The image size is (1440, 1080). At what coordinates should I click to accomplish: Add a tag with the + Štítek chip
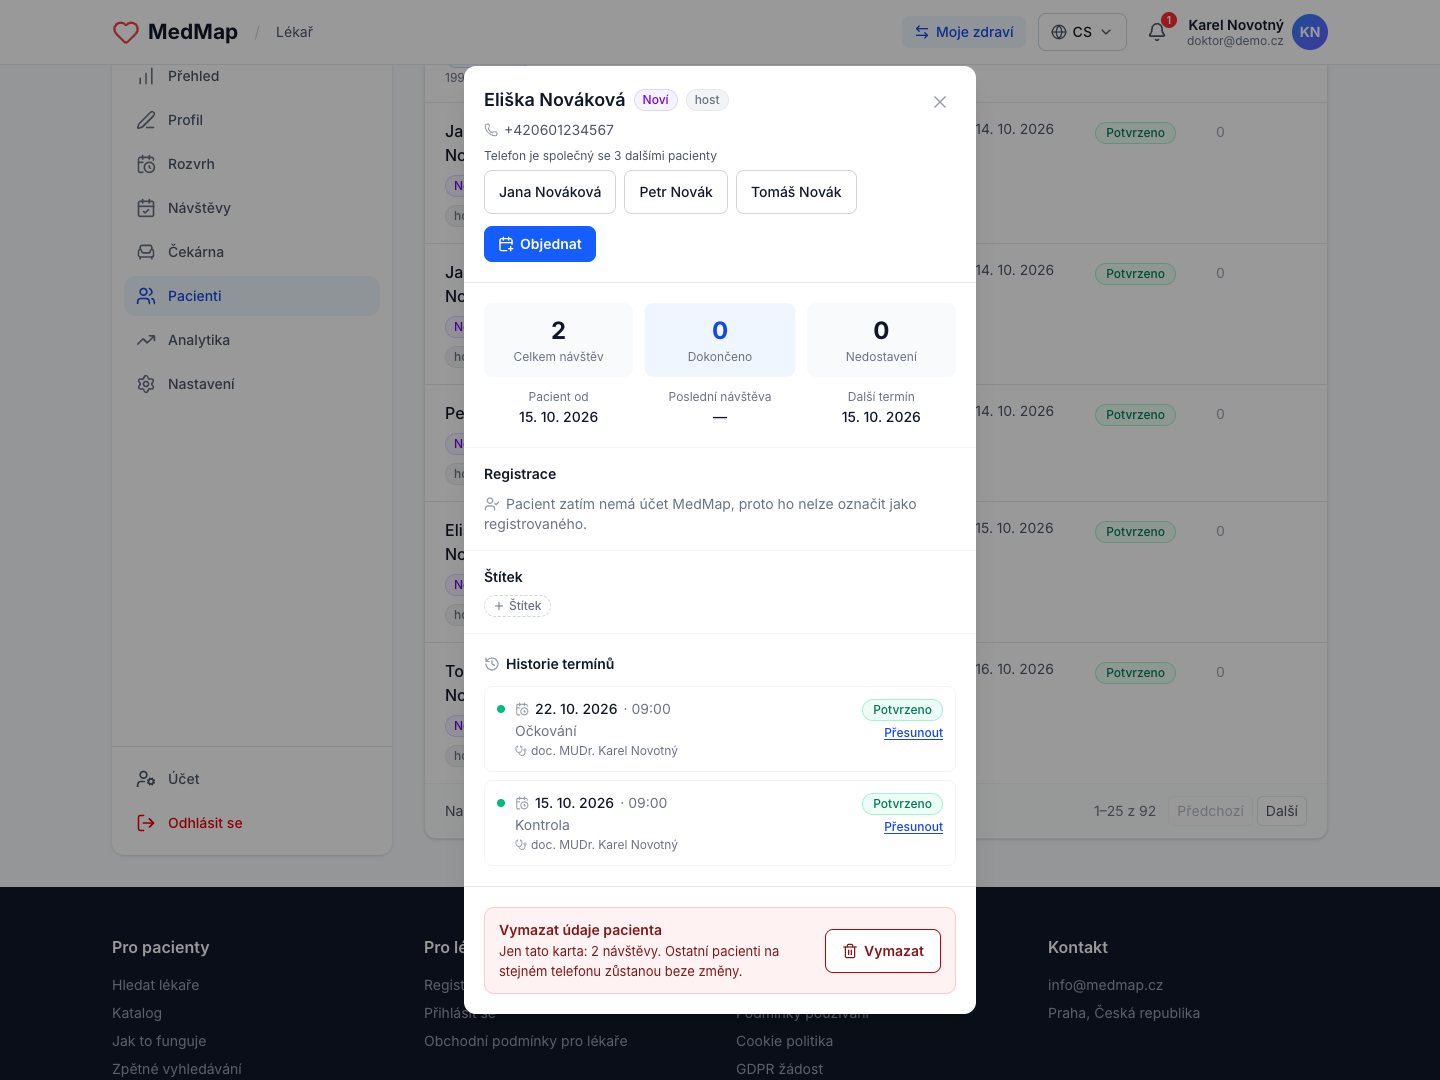click(x=517, y=606)
